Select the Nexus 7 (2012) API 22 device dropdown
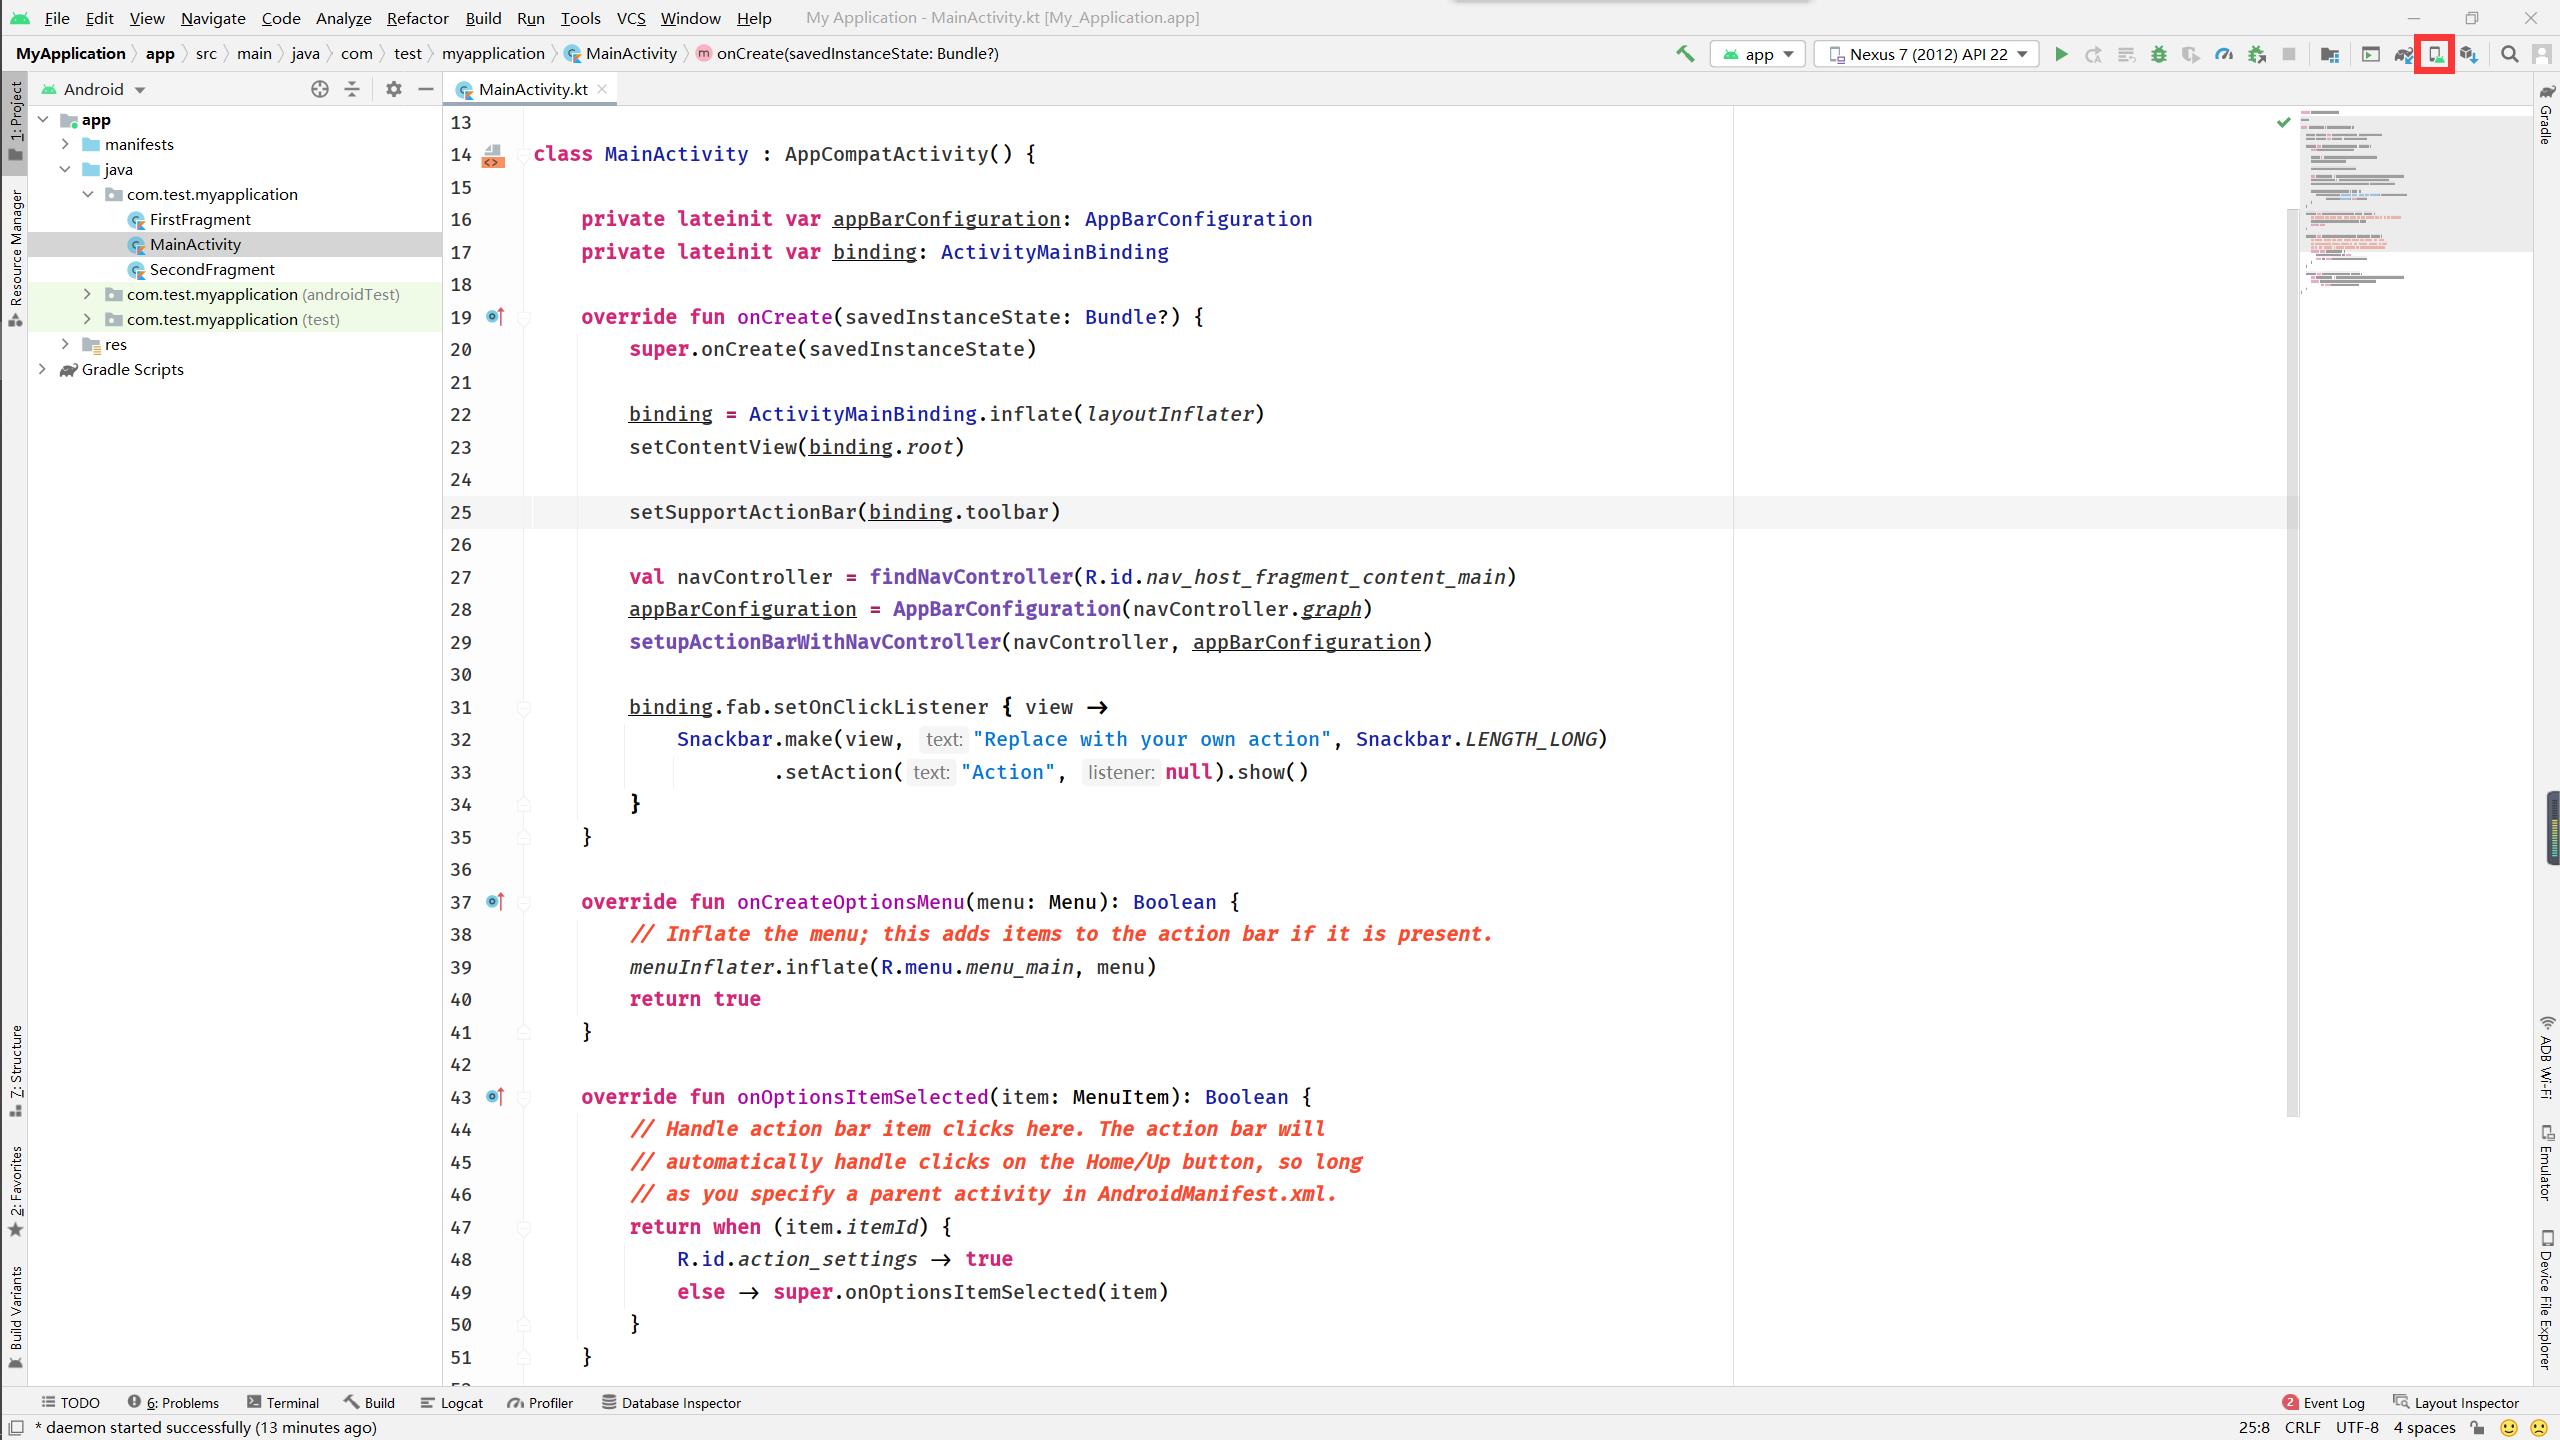Viewport: 2560px width, 1440px height. [x=1927, y=53]
